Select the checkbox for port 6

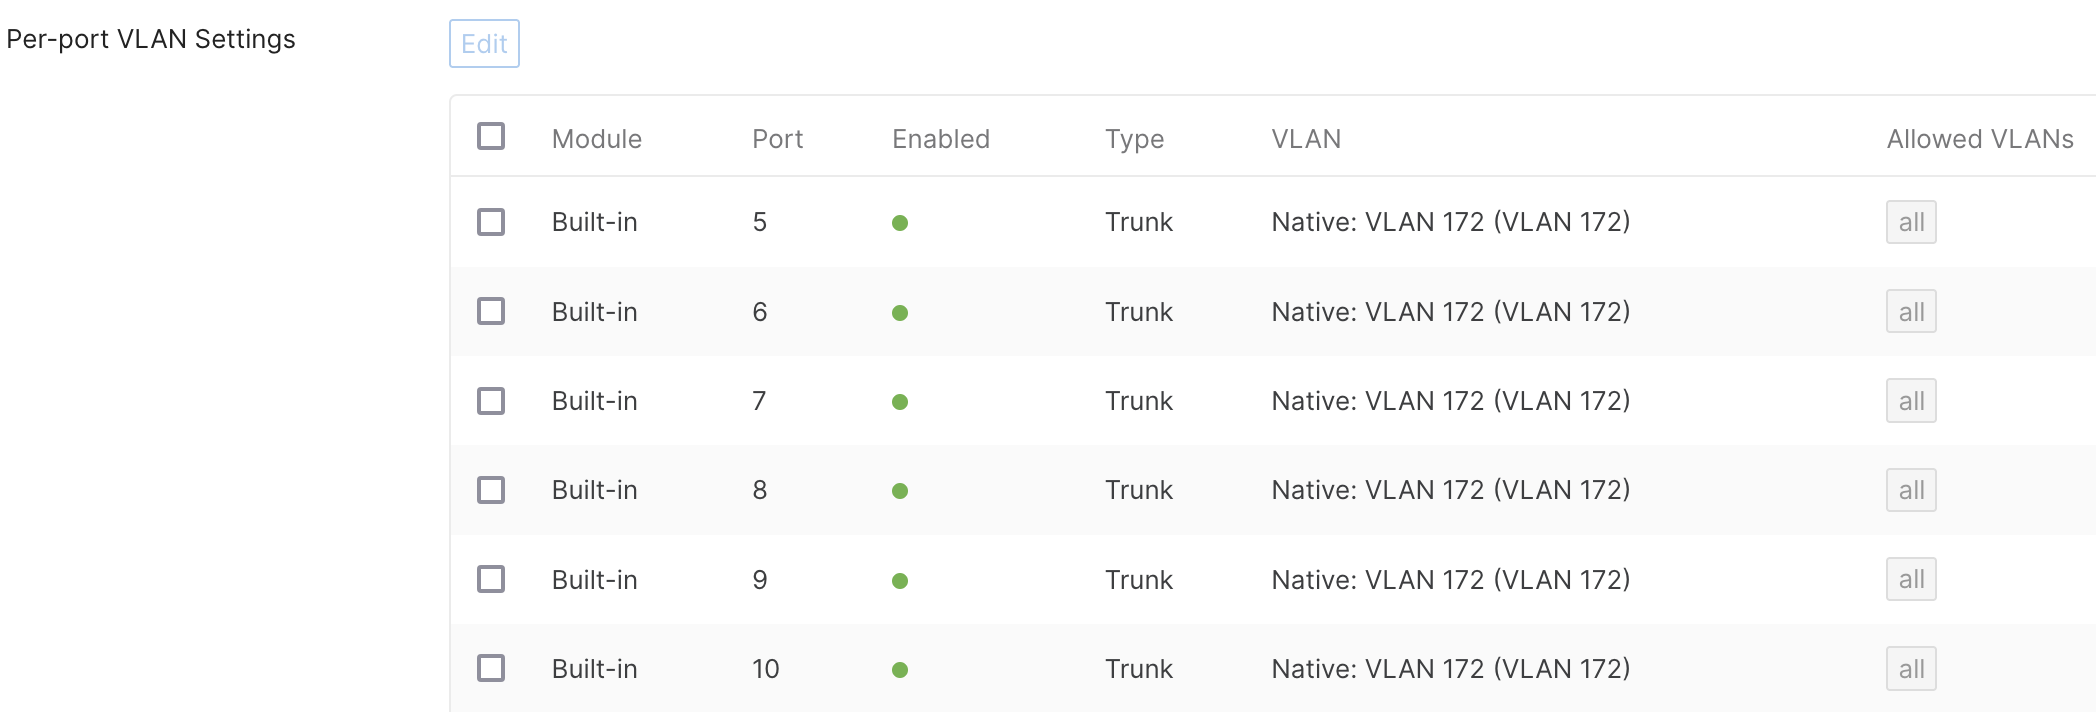click(491, 312)
